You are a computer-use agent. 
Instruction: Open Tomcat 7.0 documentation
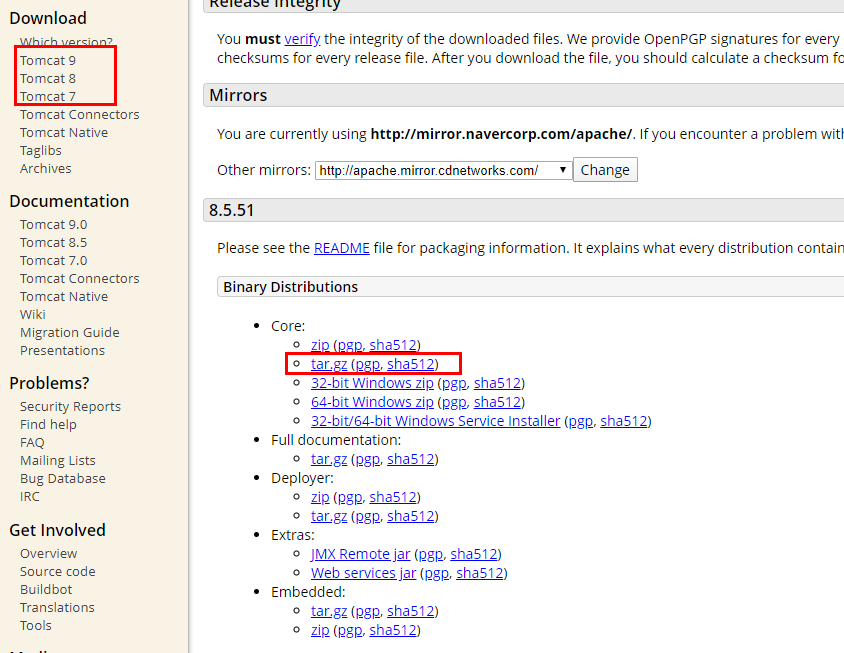pos(53,261)
